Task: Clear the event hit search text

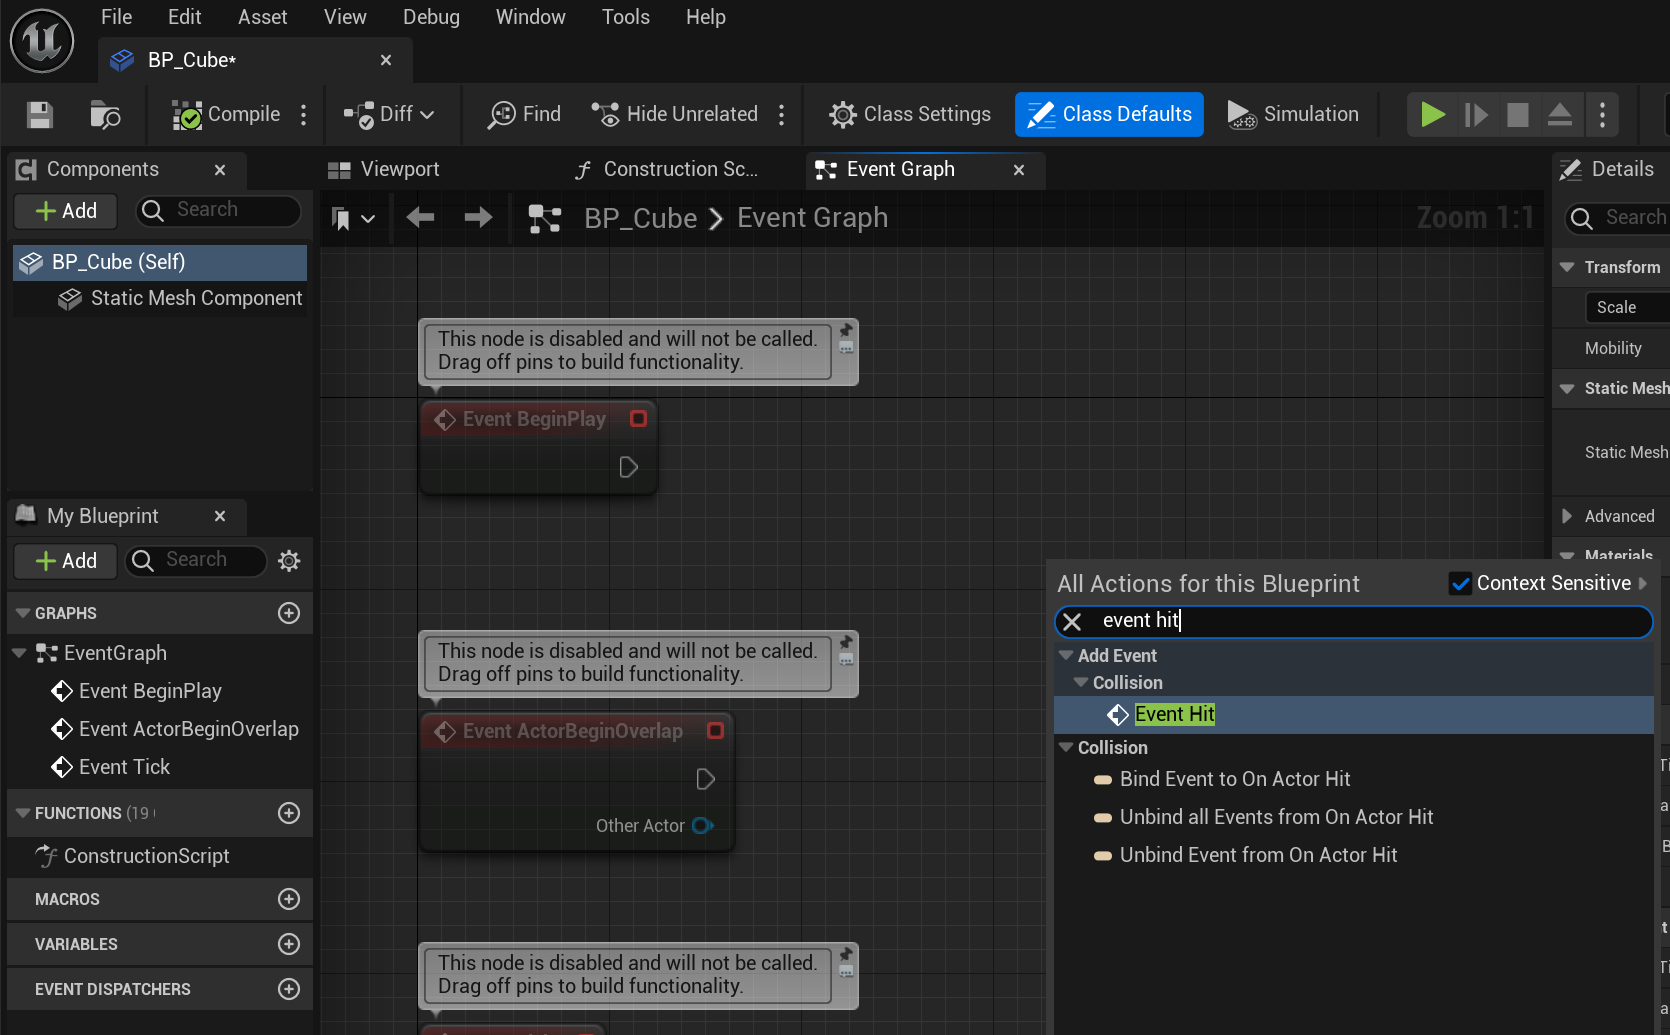Action: 1072,621
